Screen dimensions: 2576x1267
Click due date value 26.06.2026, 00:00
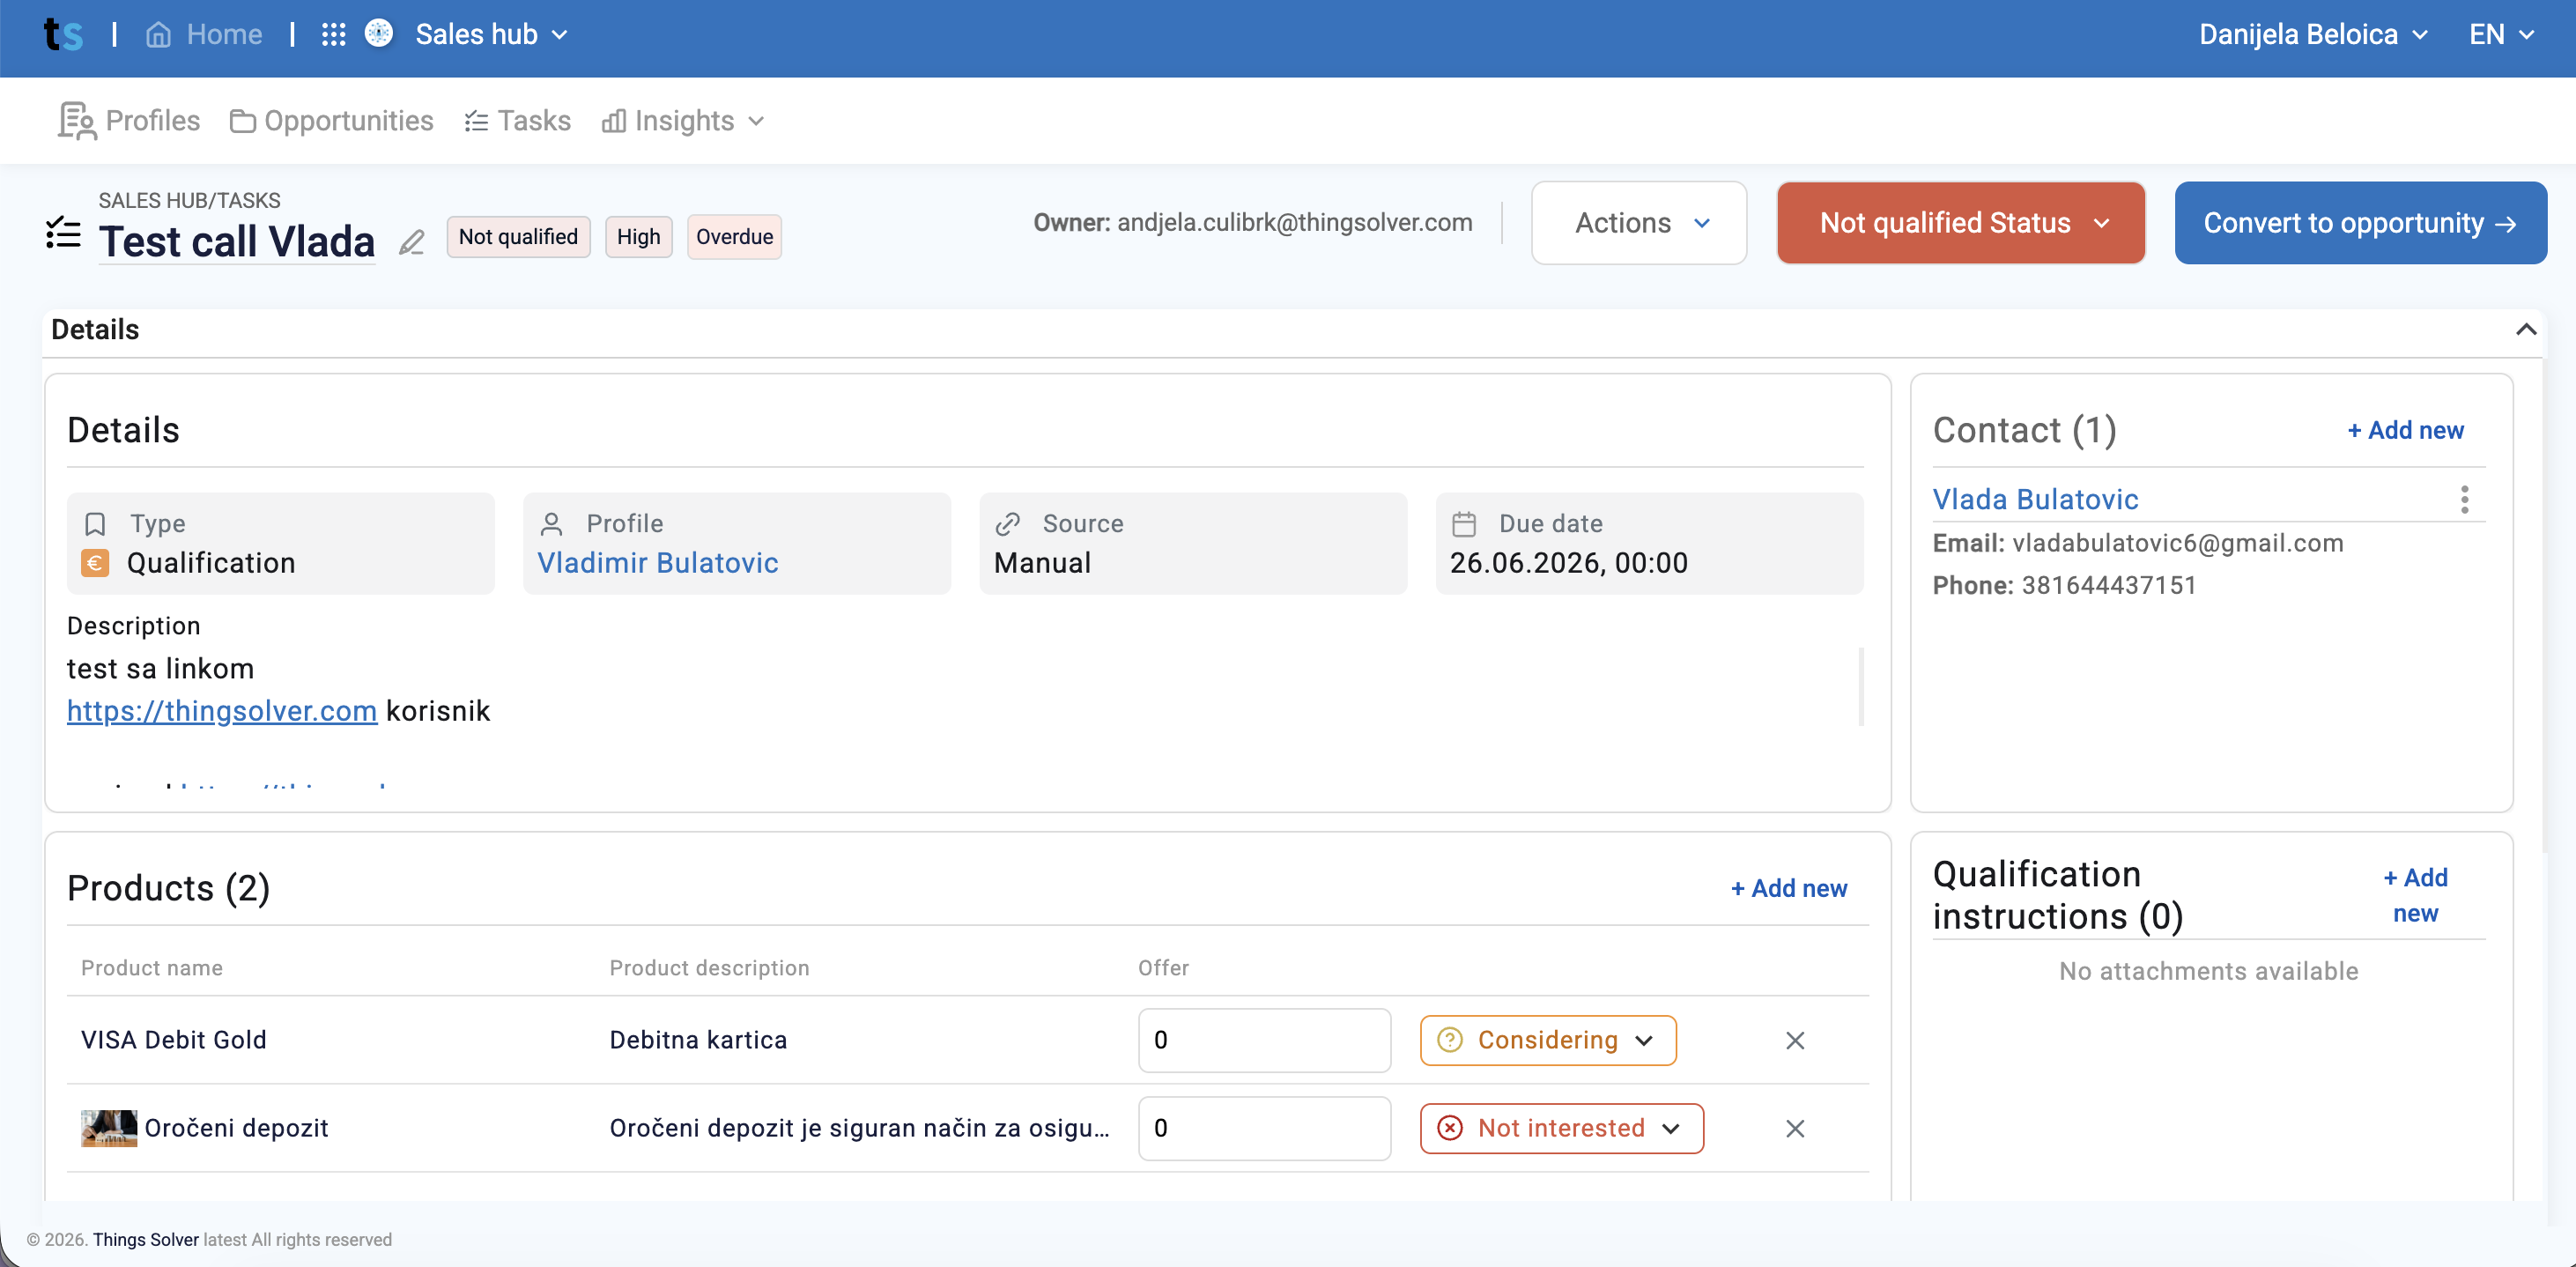(x=1568, y=564)
